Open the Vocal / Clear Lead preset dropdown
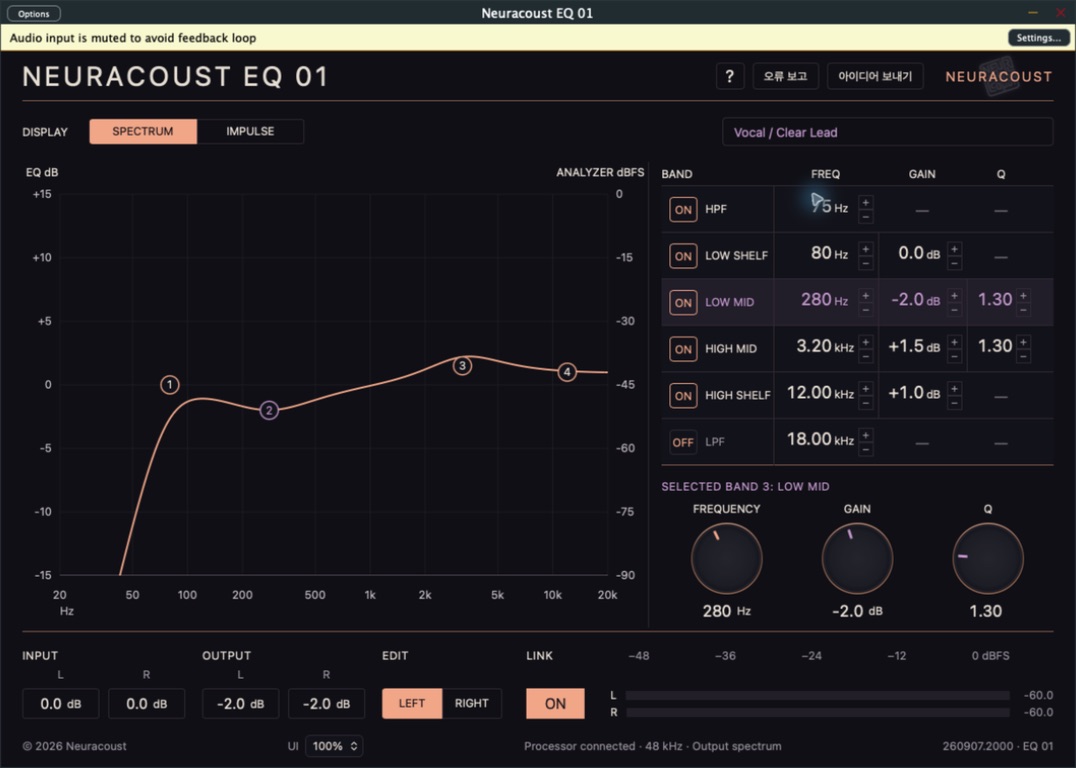 [887, 132]
